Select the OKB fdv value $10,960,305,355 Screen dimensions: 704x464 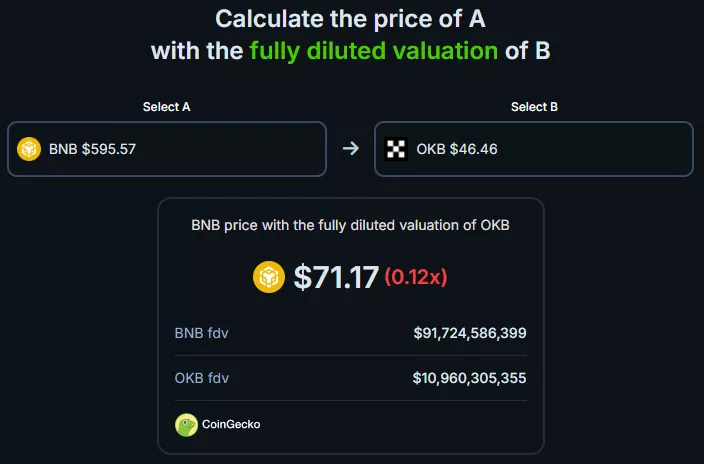(x=469, y=378)
